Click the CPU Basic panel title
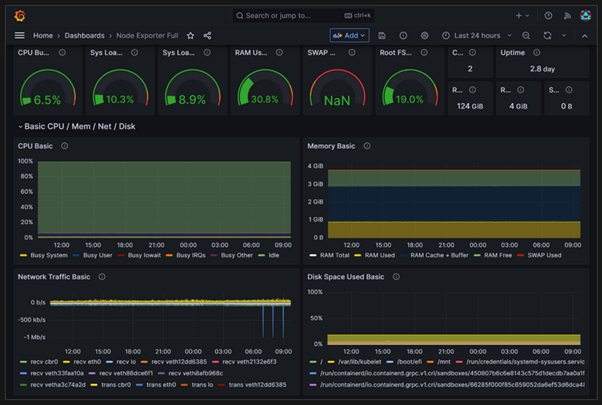602x406 pixels. 35,146
